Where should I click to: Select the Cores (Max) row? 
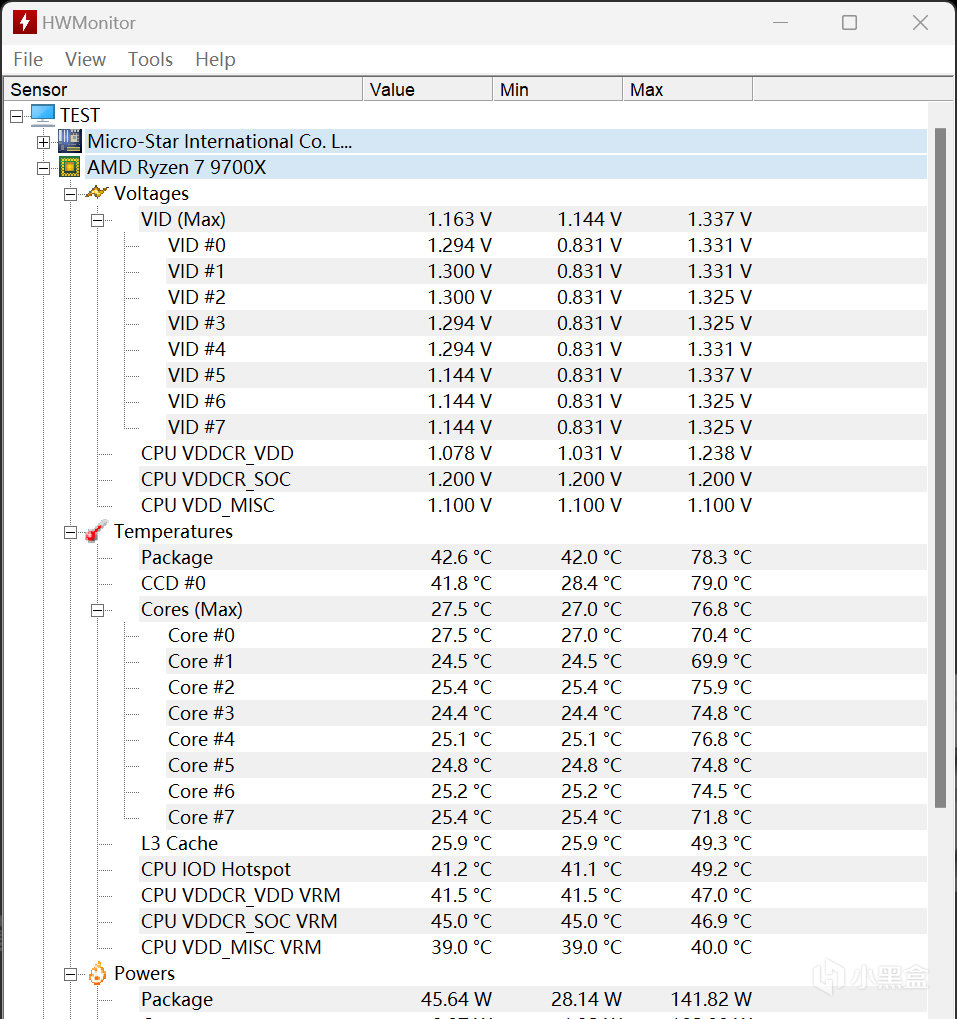(533, 609)
